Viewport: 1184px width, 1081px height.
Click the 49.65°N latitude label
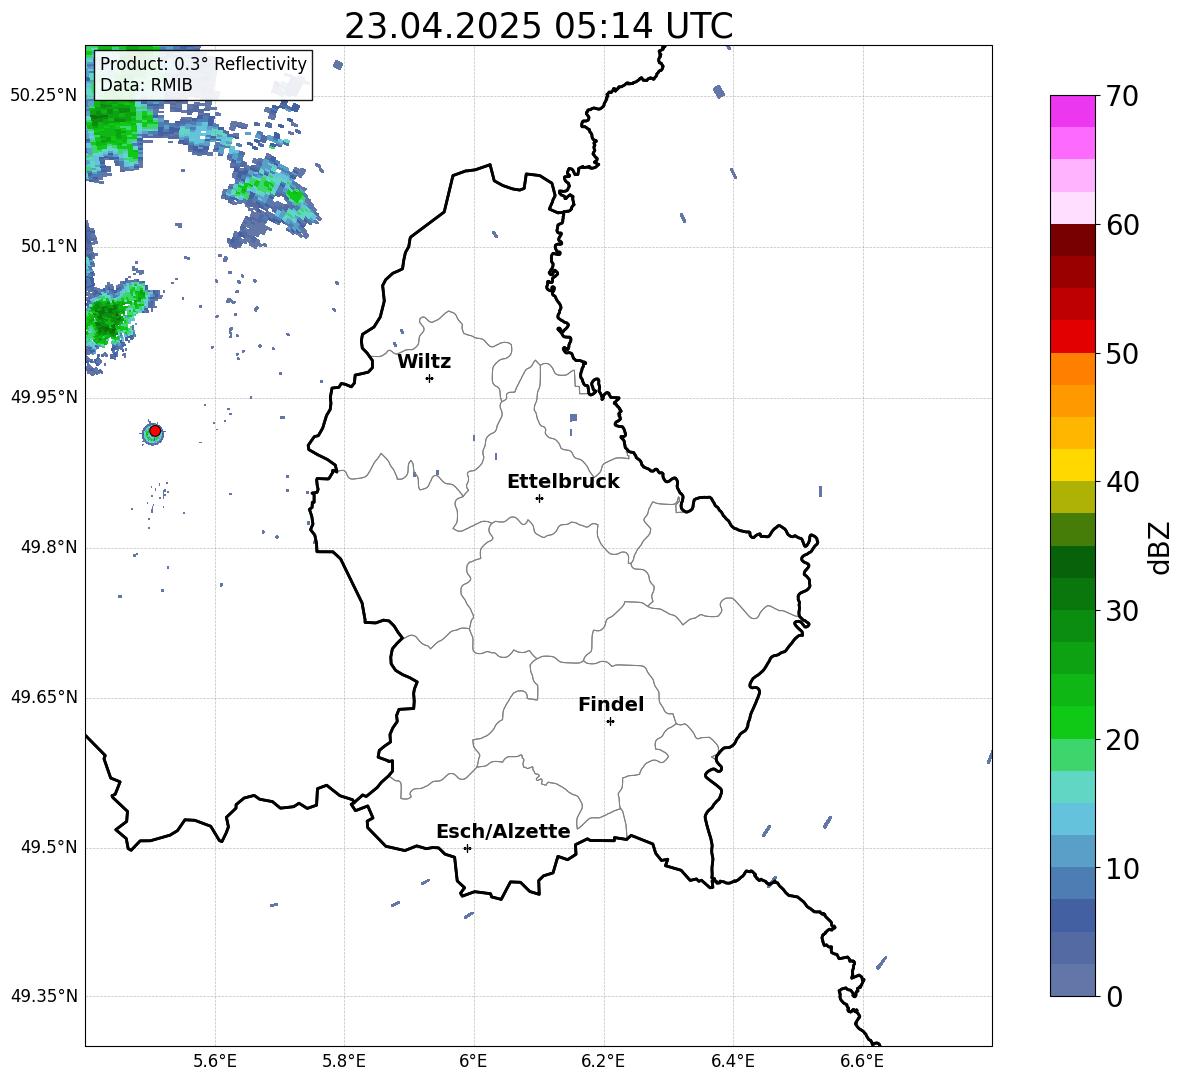tap(44, 697)
